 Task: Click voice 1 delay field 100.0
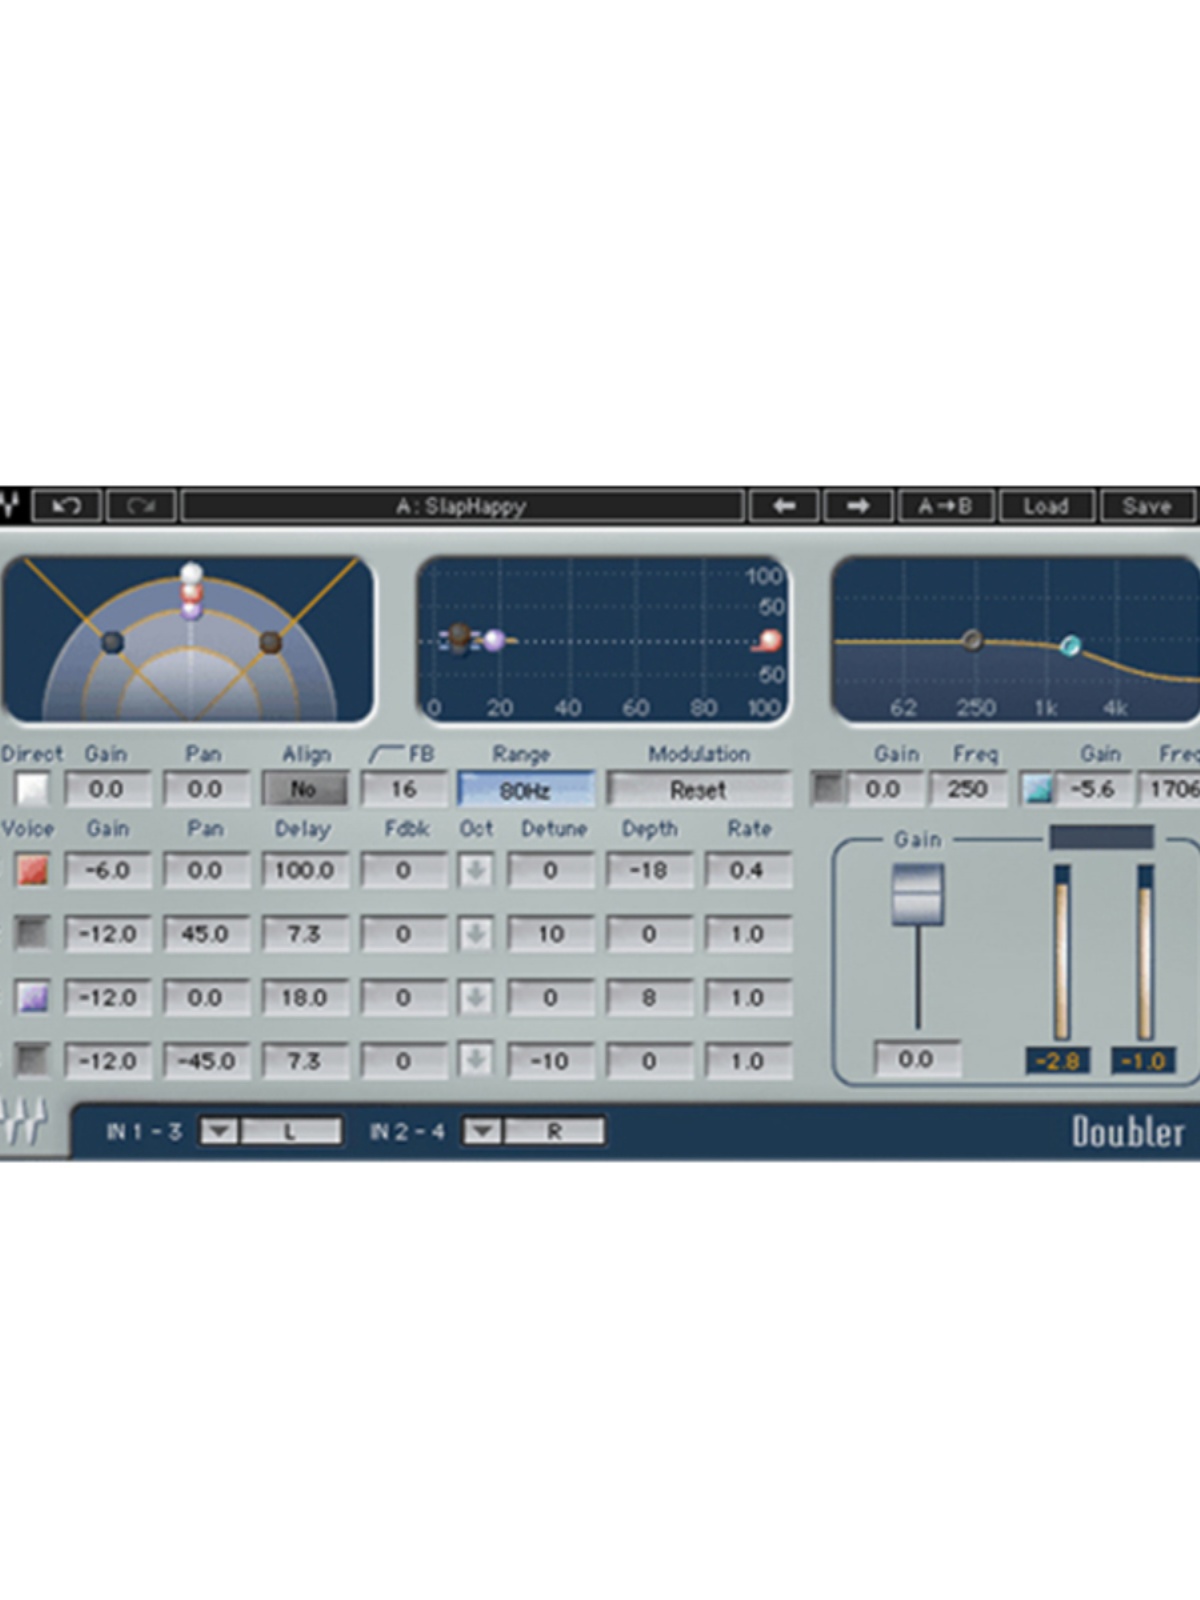[305, 871]
